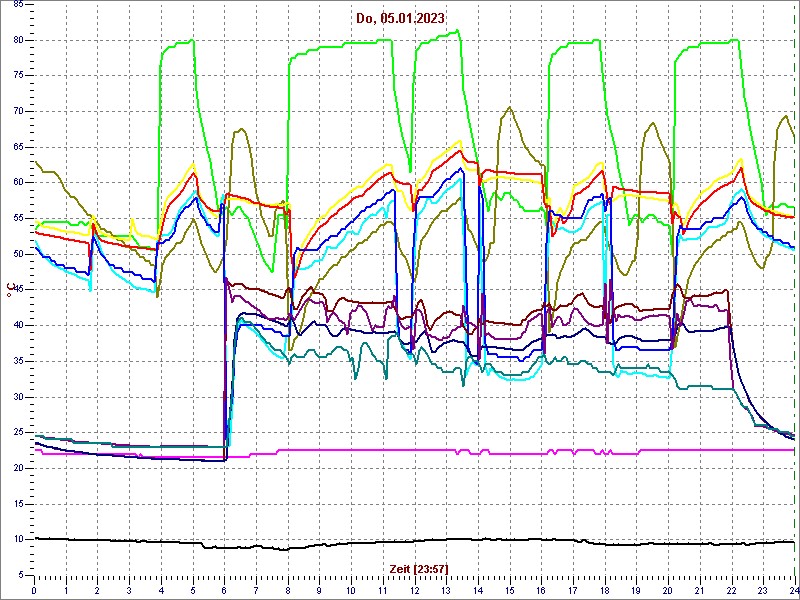Viewport: 800px width, 600px height.
Task: Pick hour 3 on the time axis
Action: click(x=129, y=590)
